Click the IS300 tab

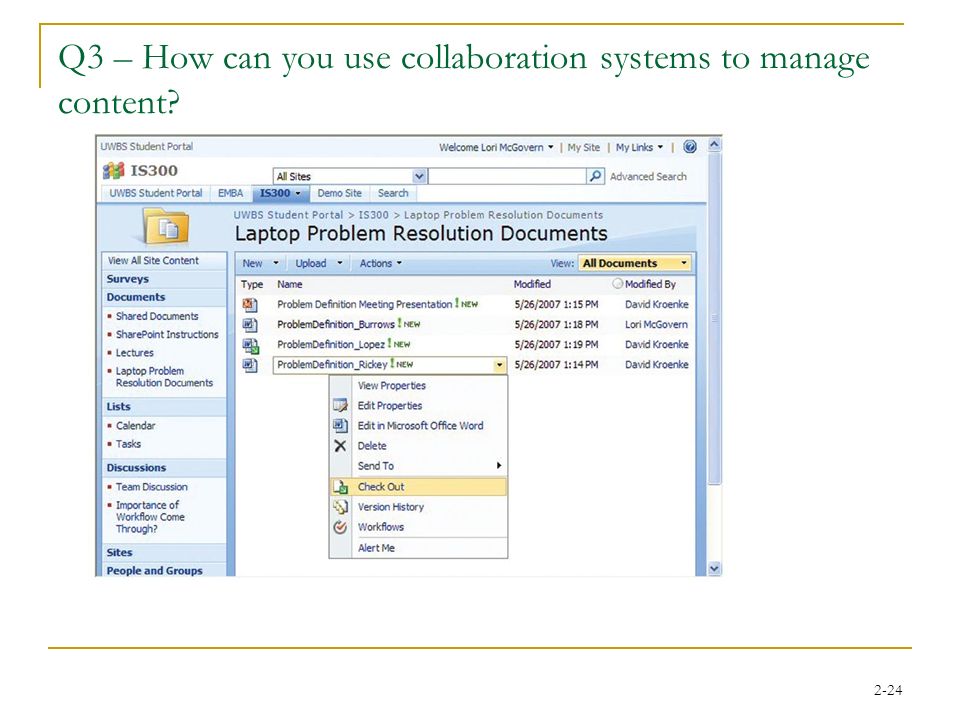click(280, 193)
